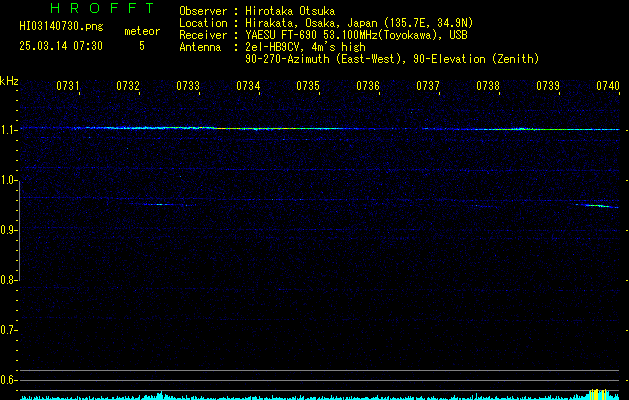Click the 0738 time marker
The height and width of the screenshot is (400, 629).
tap(488, 86)
